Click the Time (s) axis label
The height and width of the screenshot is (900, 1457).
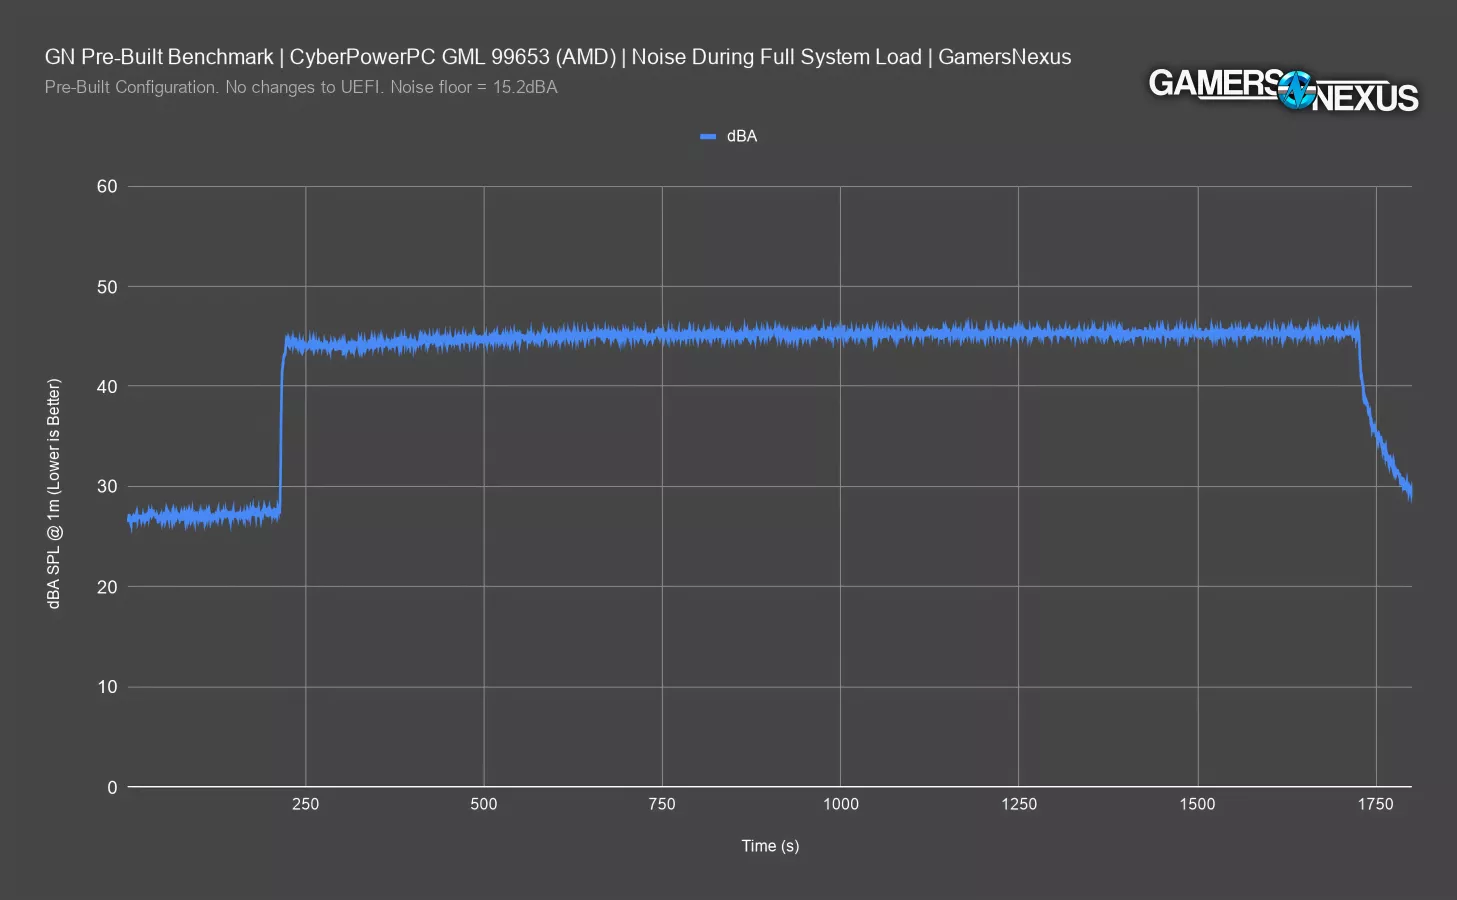point(770,846)
